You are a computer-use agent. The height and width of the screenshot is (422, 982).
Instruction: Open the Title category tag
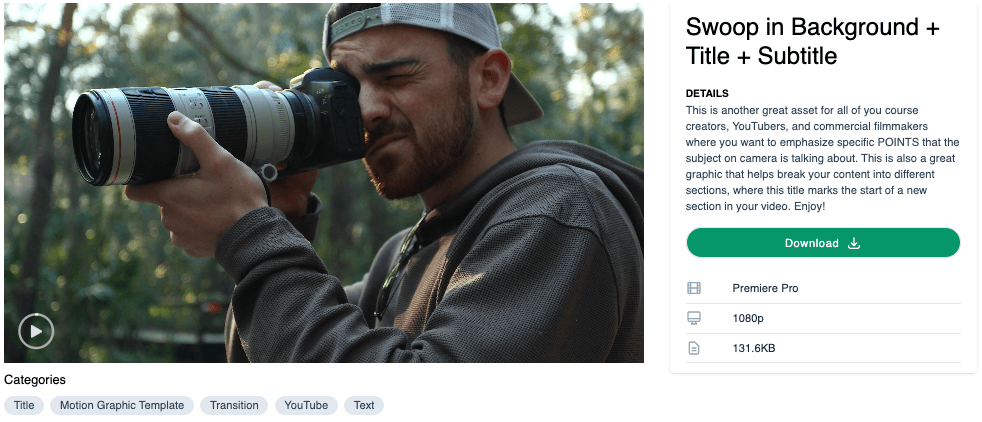[x=24, y=405]
